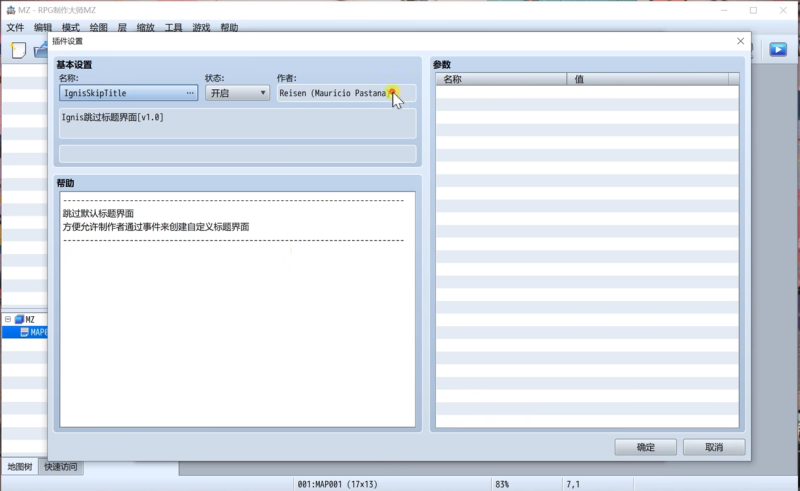
Task: Select the MAP001 map in tree
Action: click(34, 332)
